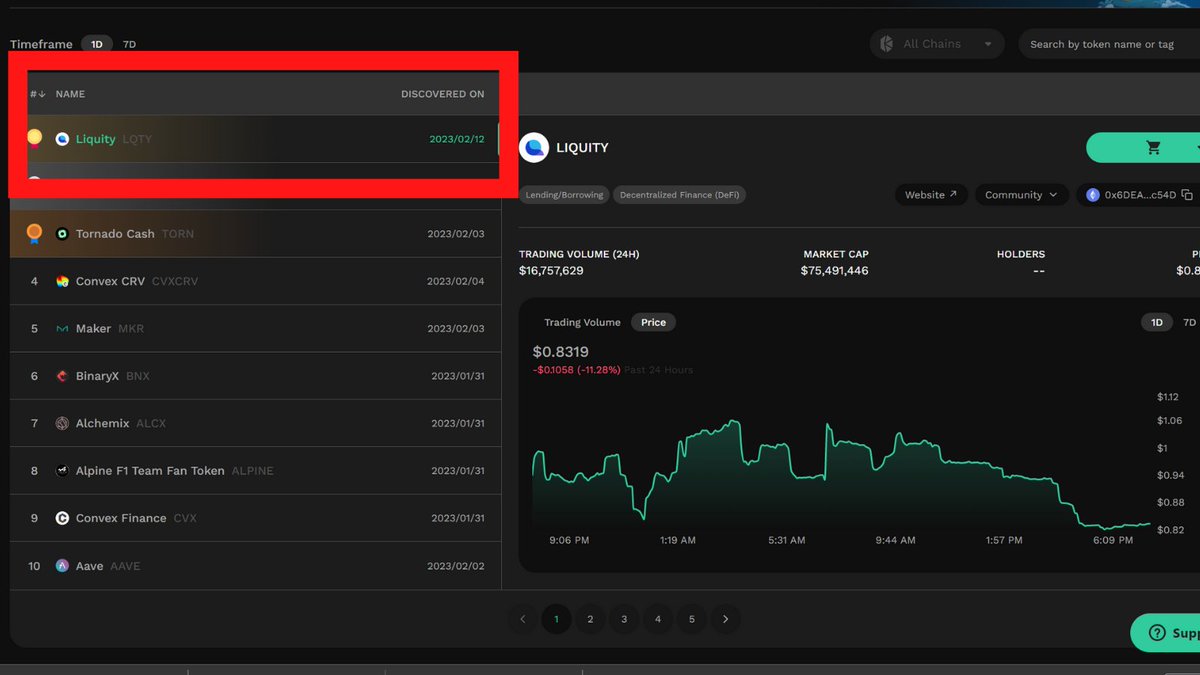Click the Lending/Borrowing tag
This screenshot has width=1200, height=675.
(564, 195)
